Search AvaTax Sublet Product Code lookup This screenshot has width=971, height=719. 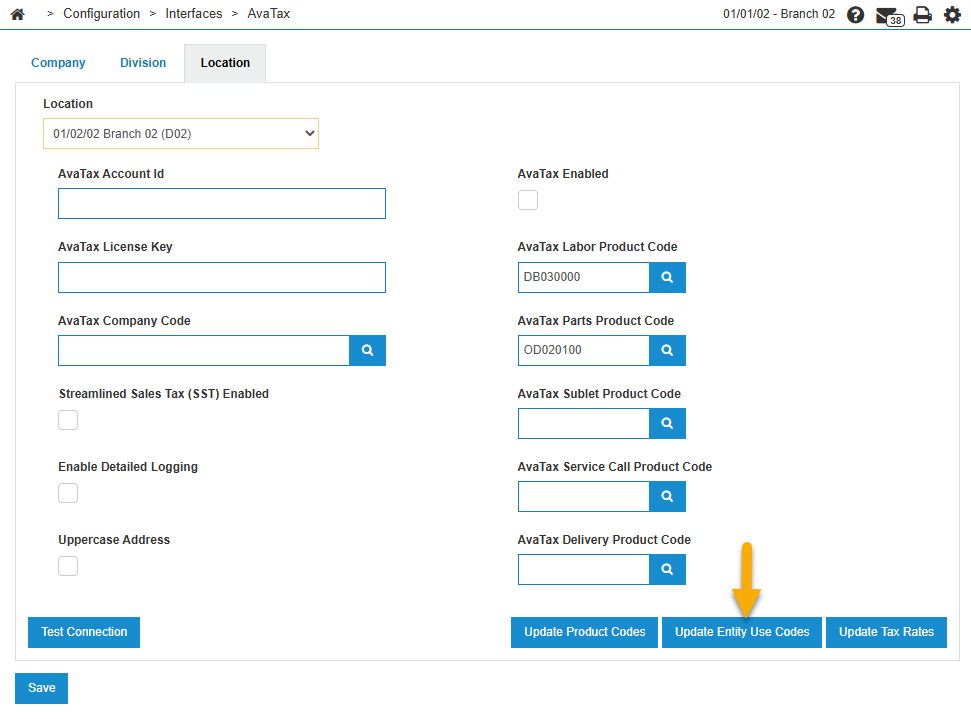[667, 424]
